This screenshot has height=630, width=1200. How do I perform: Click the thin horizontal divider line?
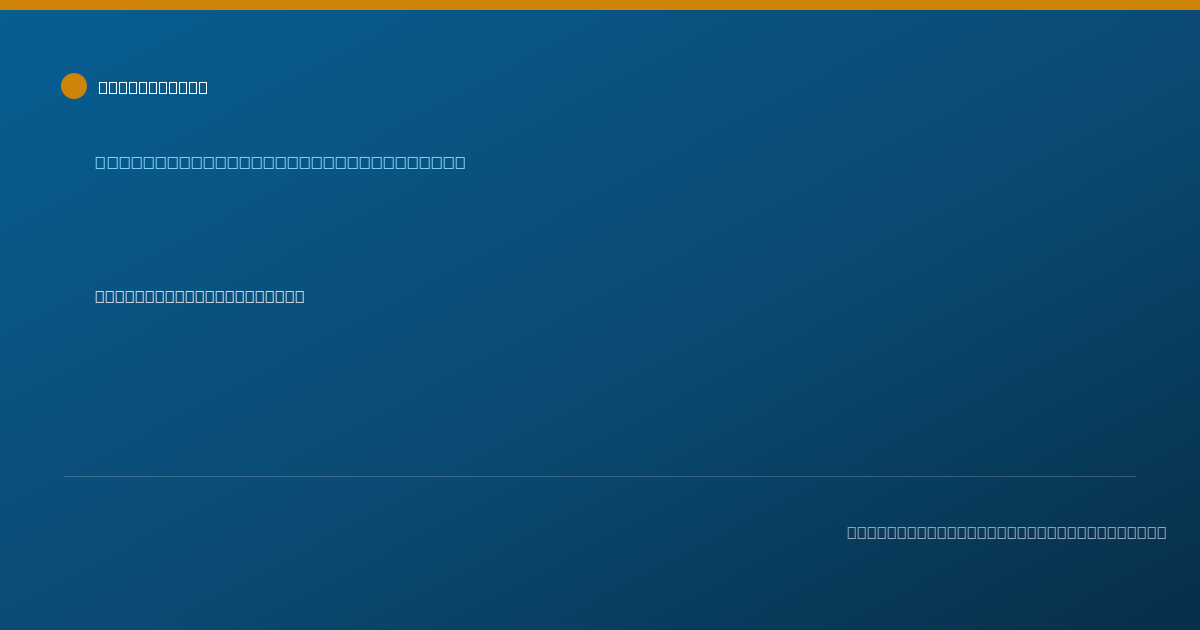click(x=600, y=476)
